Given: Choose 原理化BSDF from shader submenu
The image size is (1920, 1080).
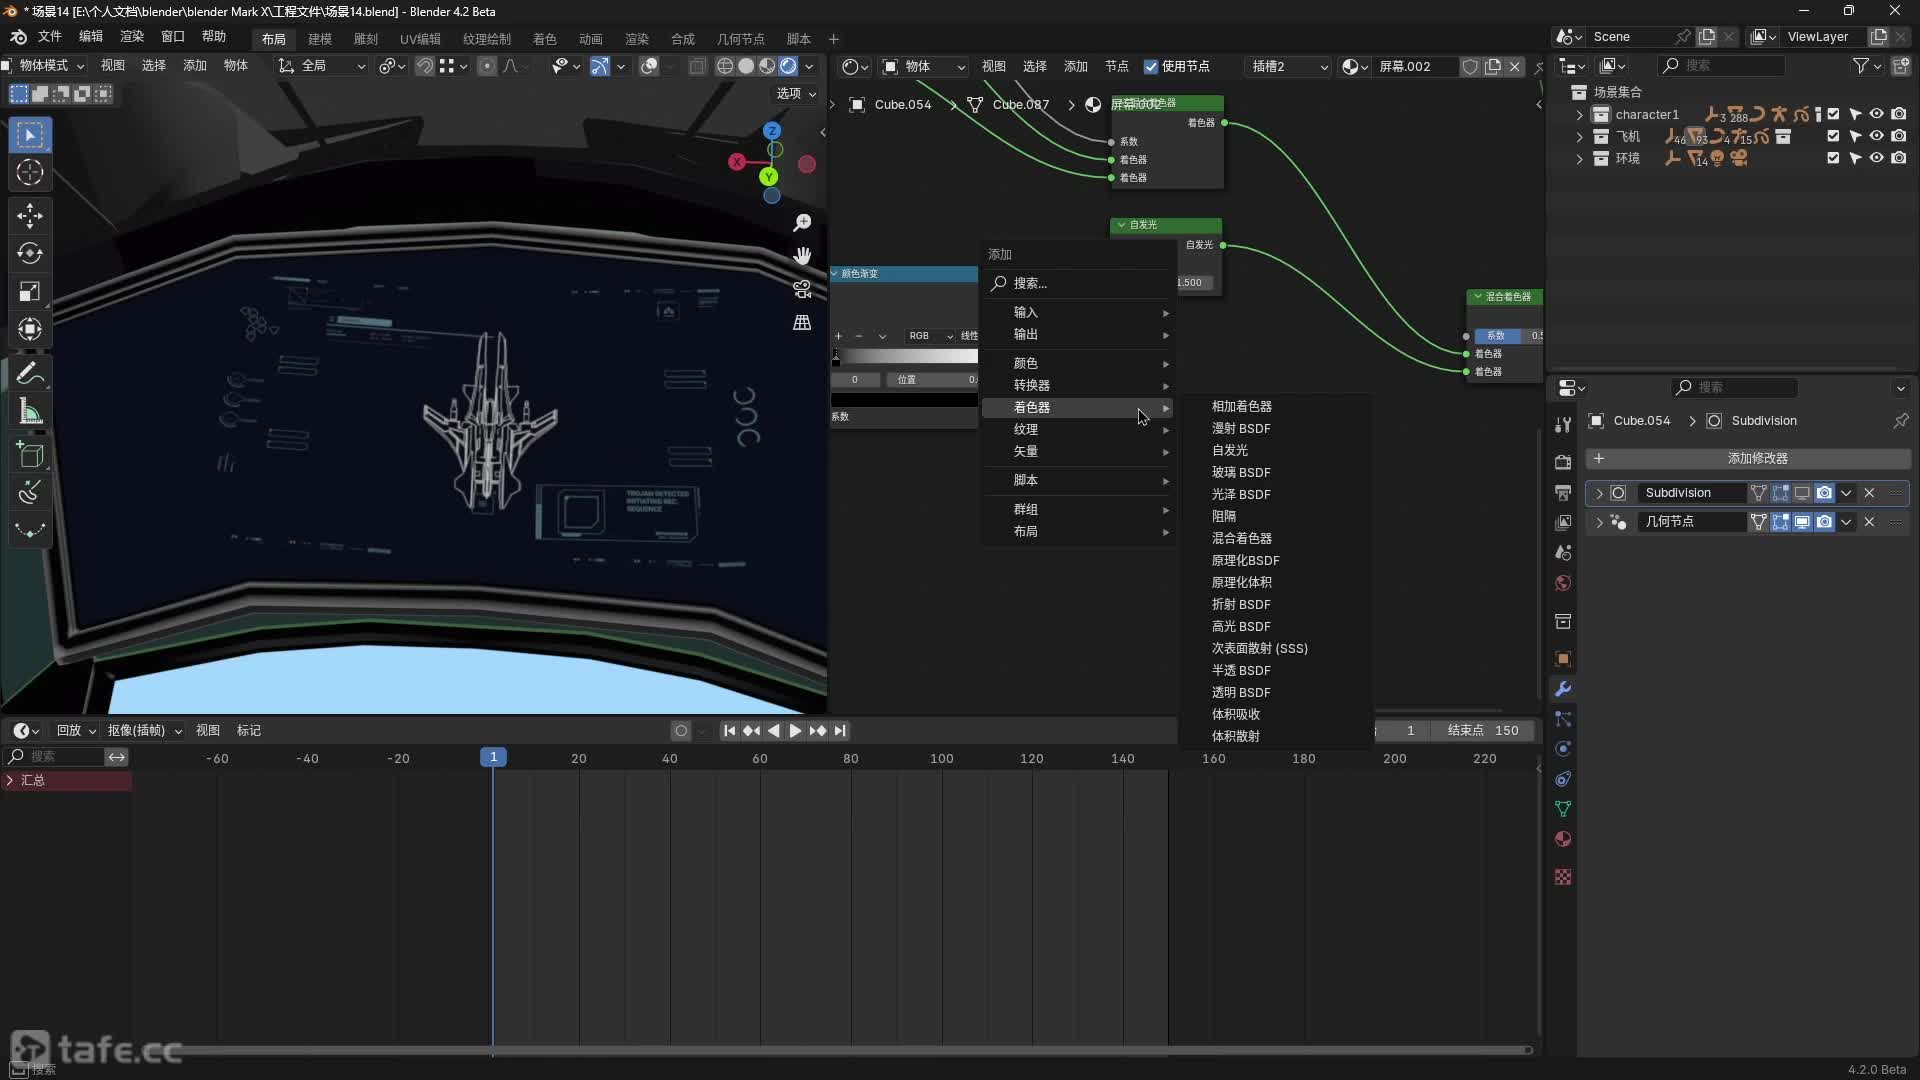Looking at the screenshot, I should [x=1275, y=561].
